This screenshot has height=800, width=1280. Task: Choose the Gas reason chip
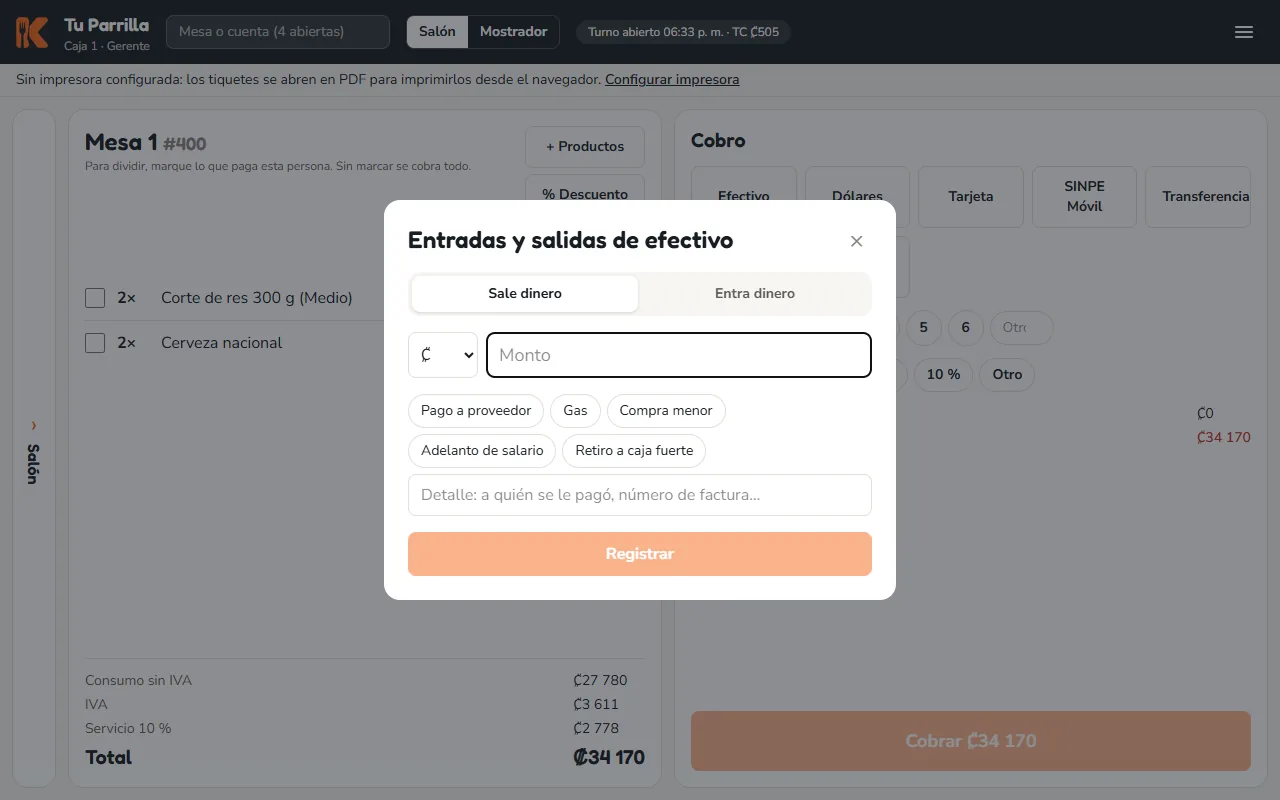point(575,411)
